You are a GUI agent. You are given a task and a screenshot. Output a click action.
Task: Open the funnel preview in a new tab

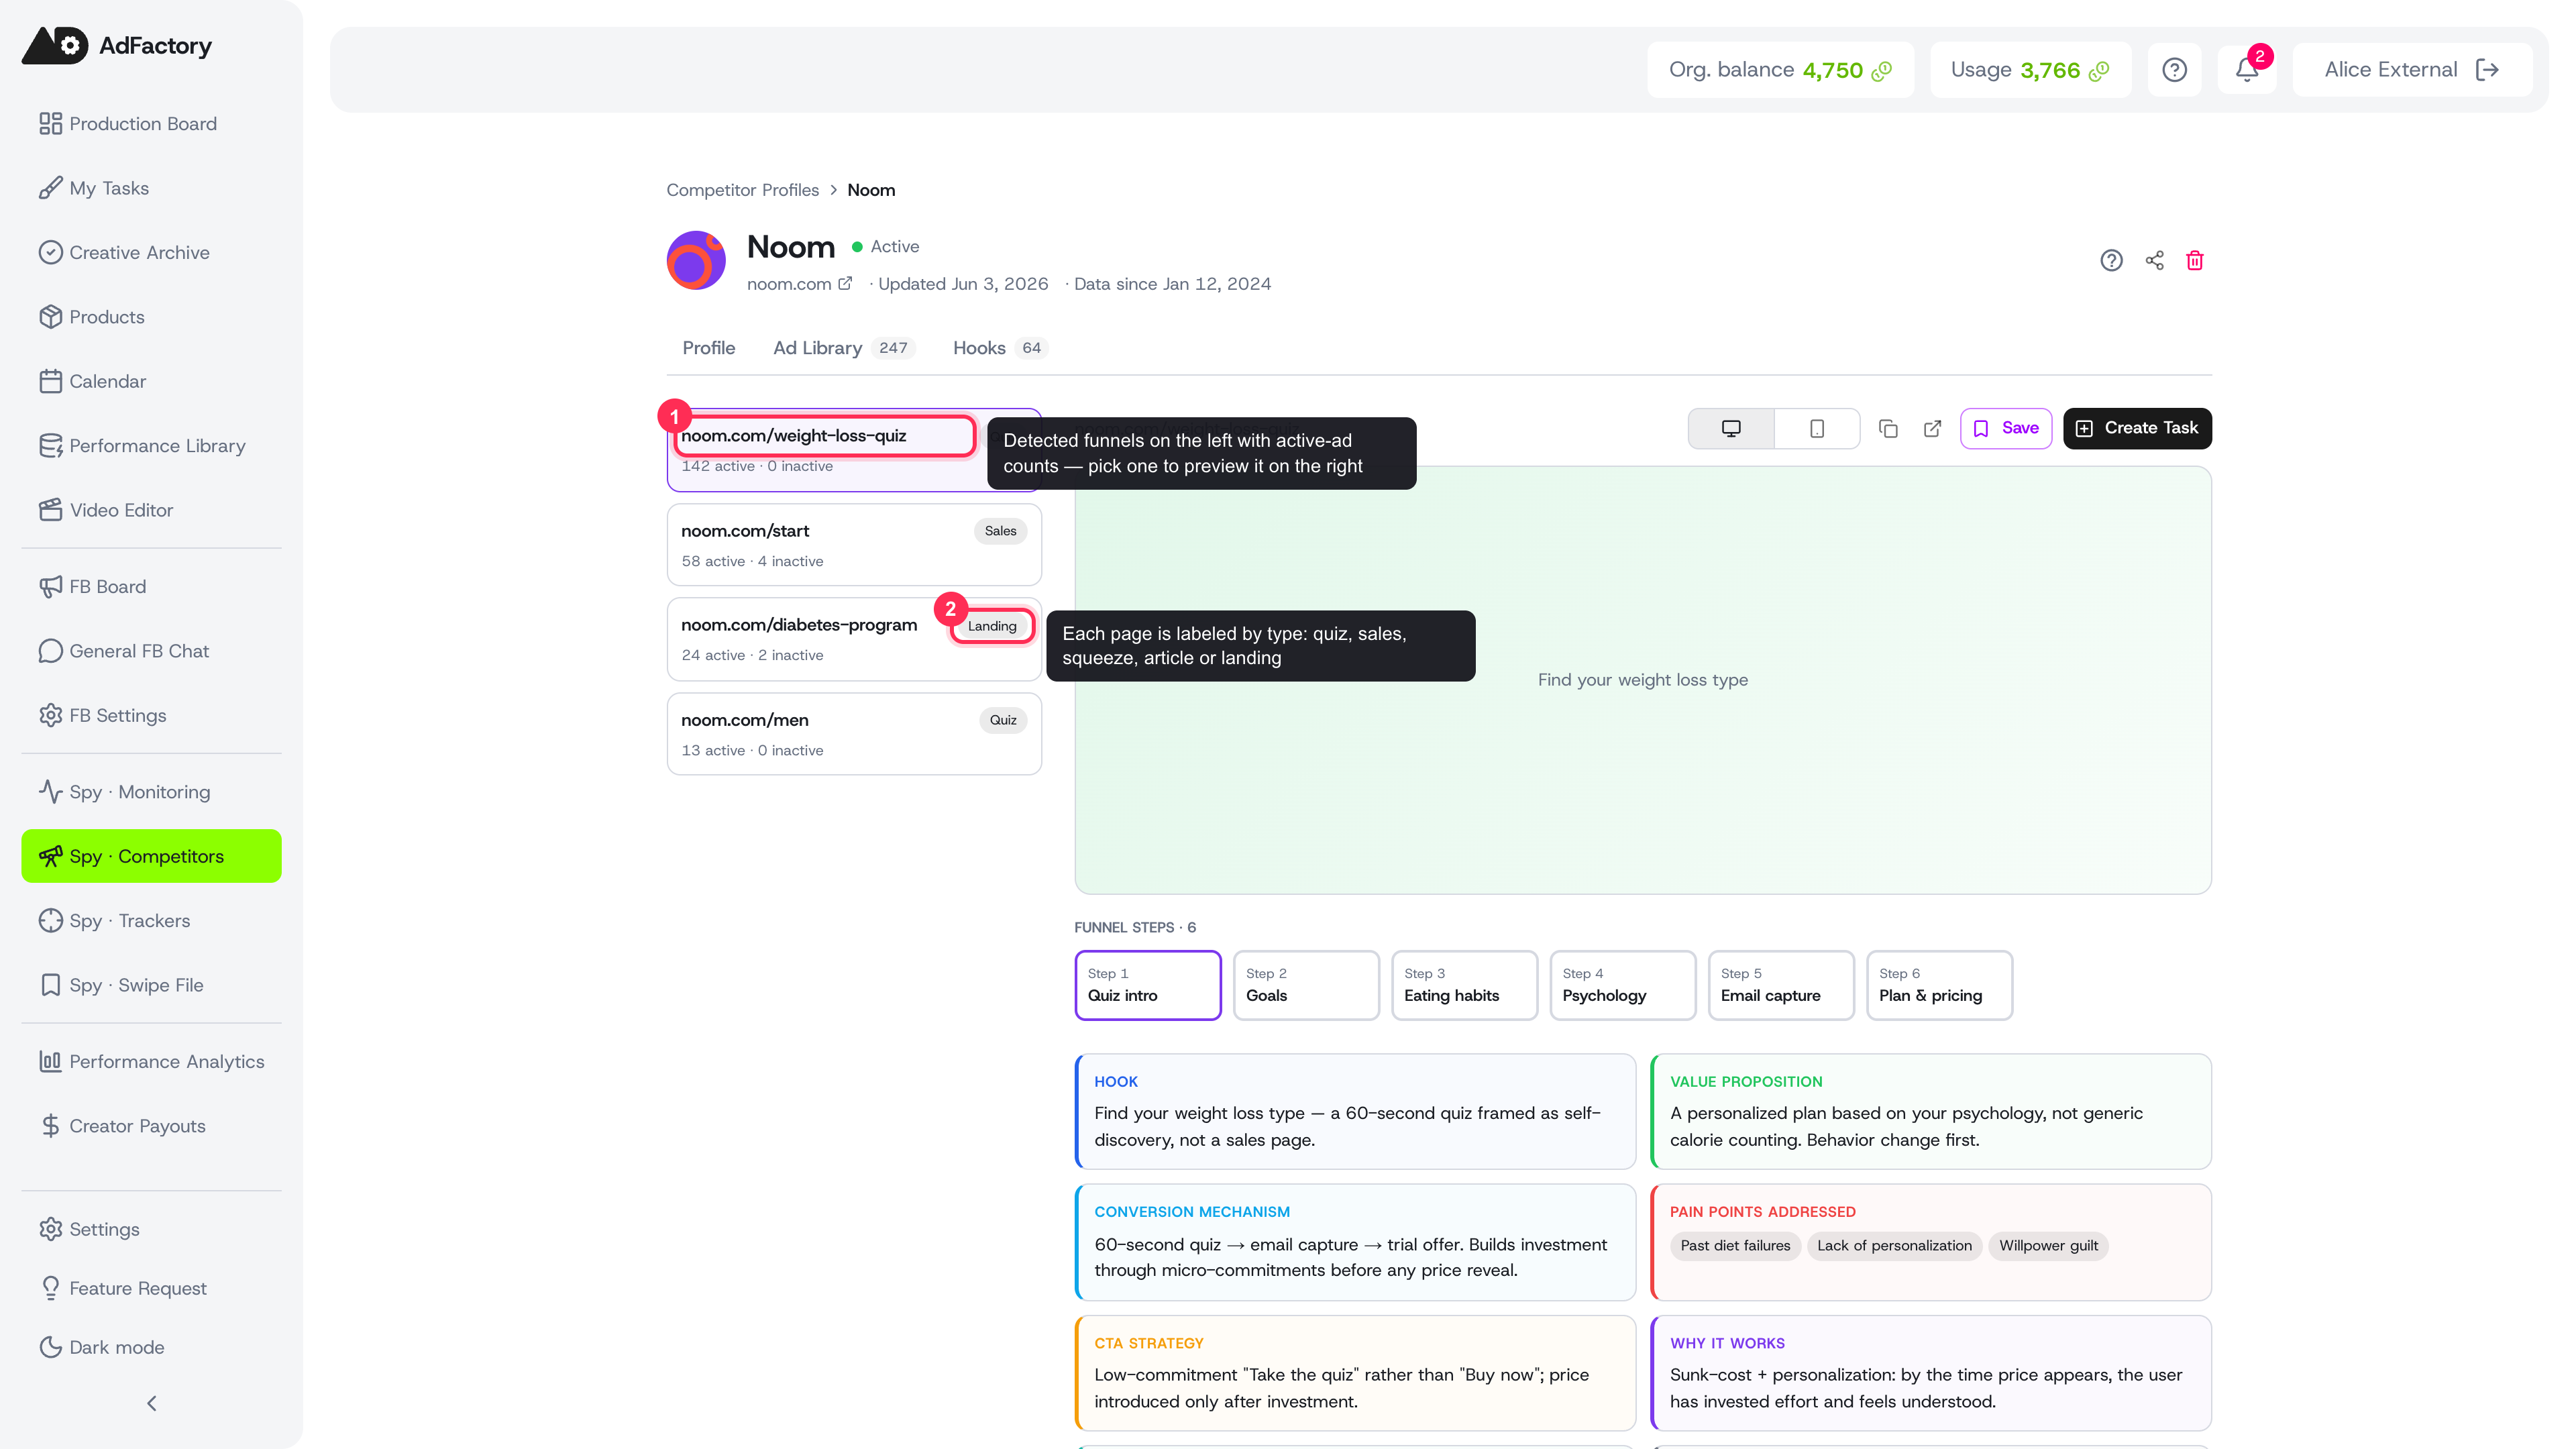pos(1932,429)
